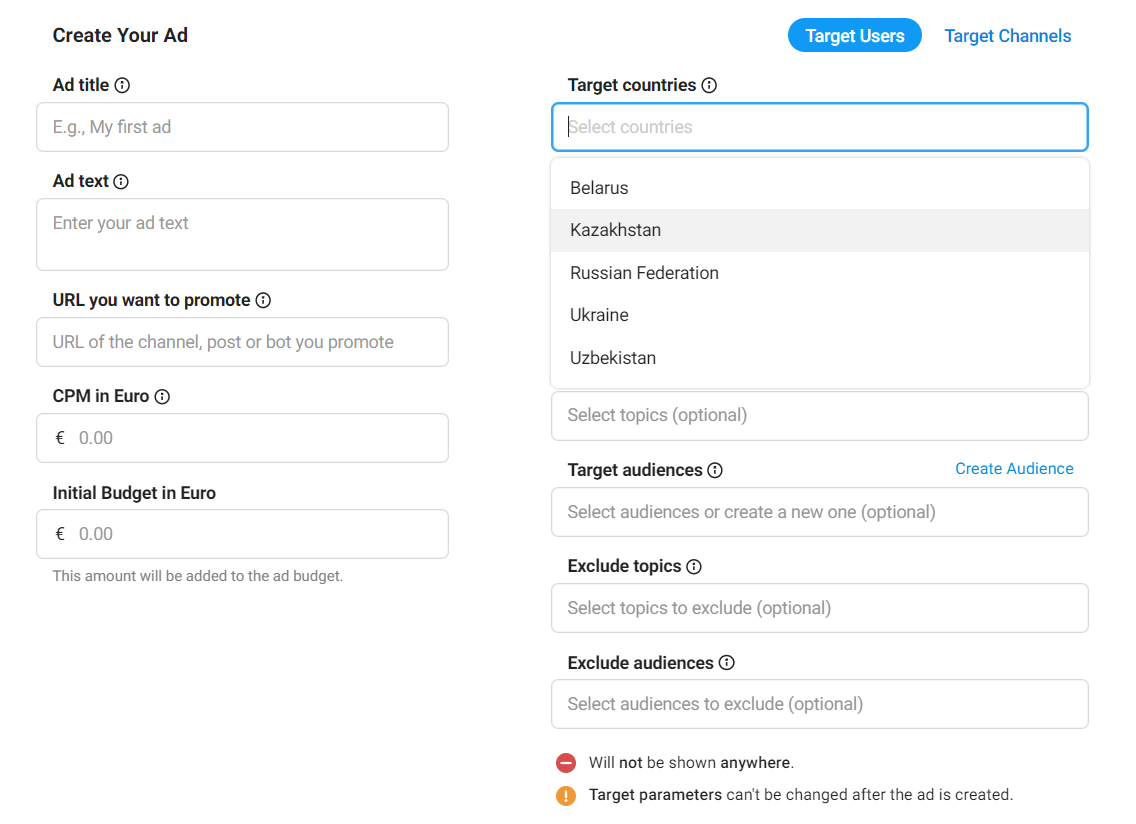This screenshot has height=824, width=1136.
Task: Keep Target Users mode selected
Action: pyautogui.click(x=854, y=35)
